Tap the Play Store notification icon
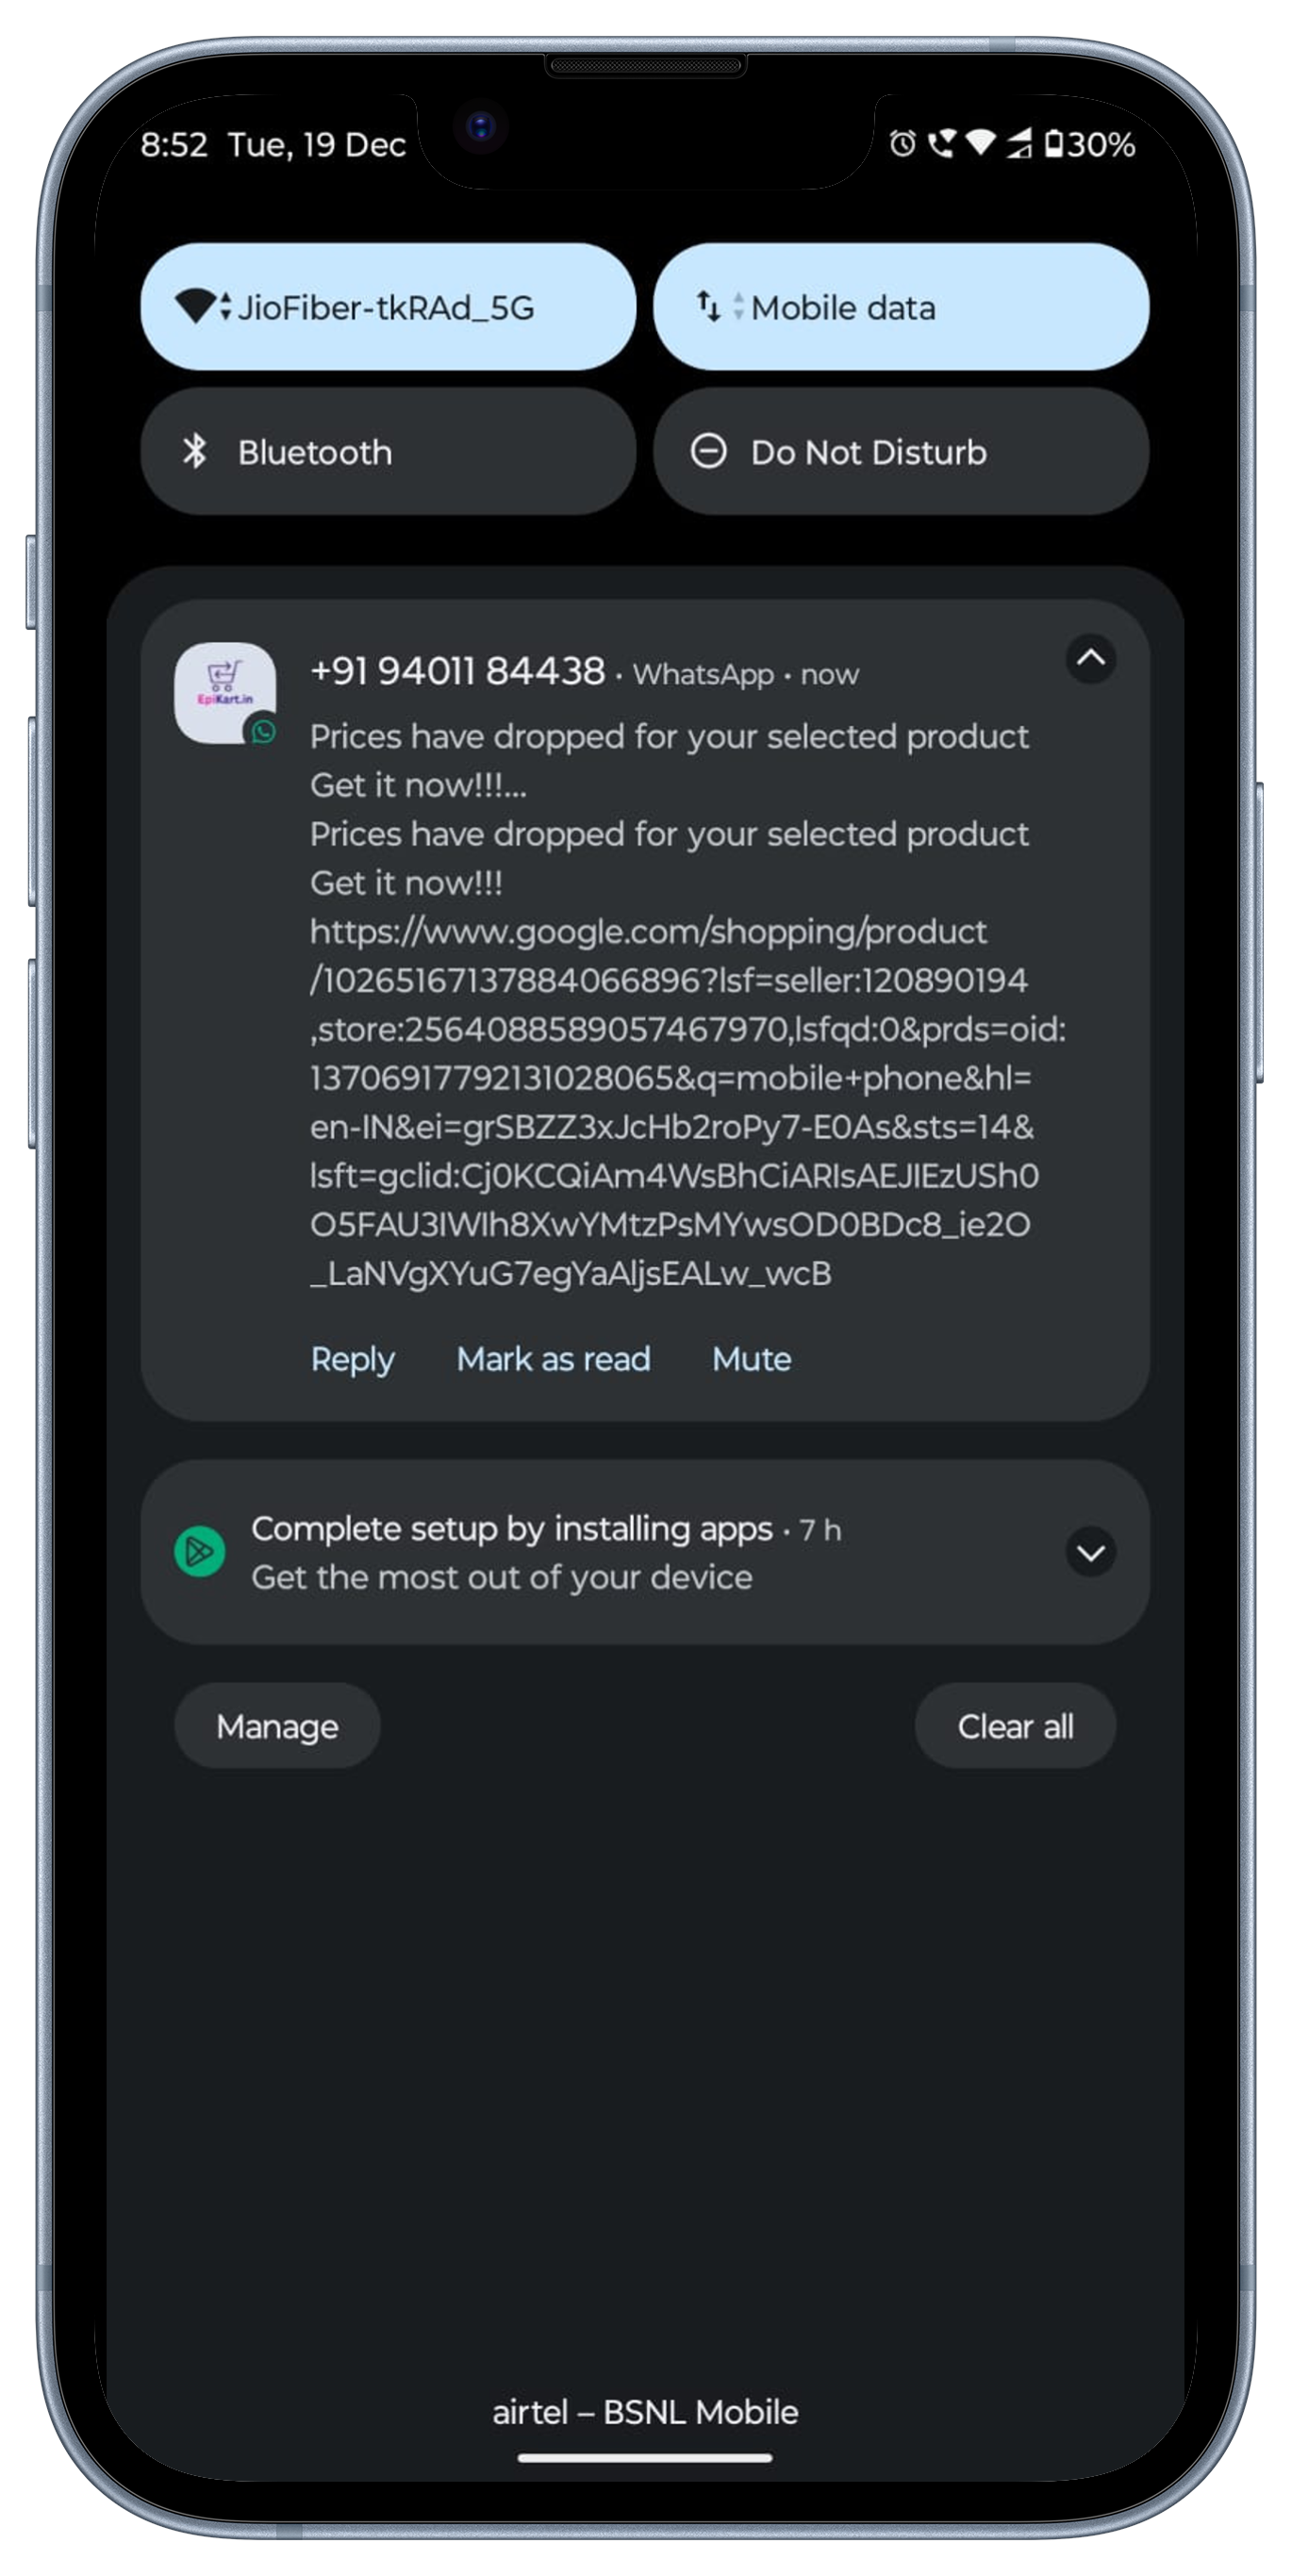The height and width of the screenshot is (2576, 1292). coord(200,1551)
